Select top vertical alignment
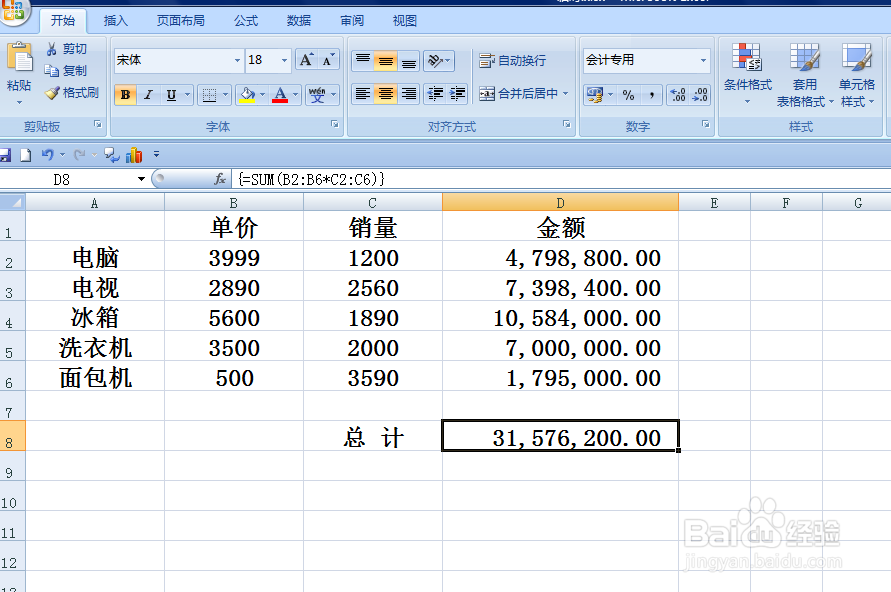The height and width of the screenshot is (592, 891). pos(363,60)
